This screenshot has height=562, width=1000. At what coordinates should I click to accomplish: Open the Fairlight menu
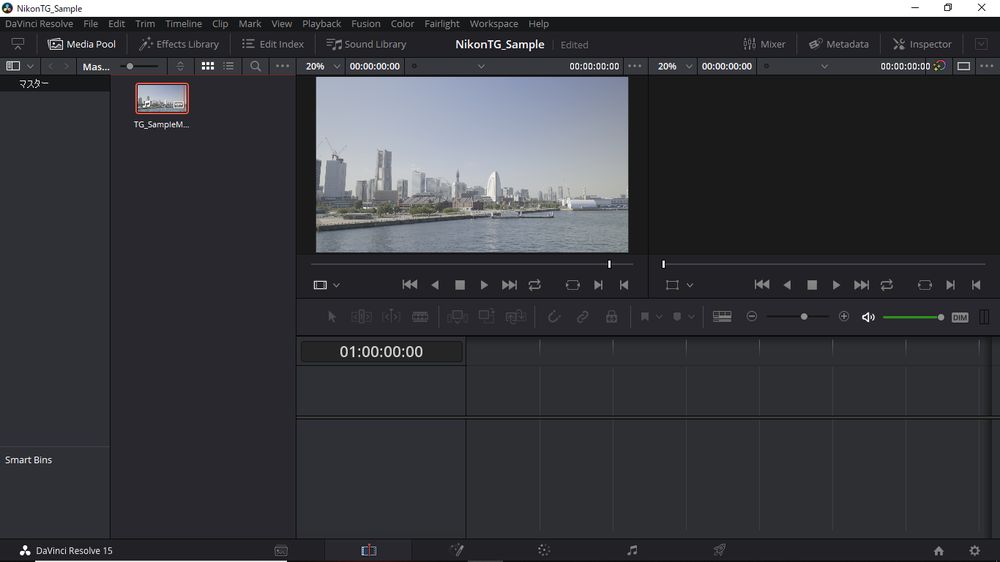point(442,24)
